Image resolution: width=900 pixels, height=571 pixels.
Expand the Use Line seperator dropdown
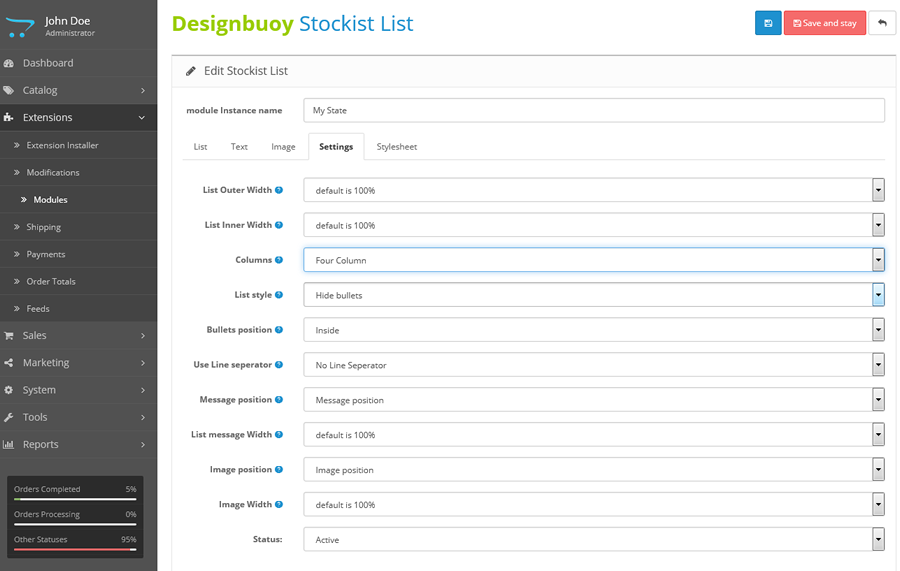[593, 365]
